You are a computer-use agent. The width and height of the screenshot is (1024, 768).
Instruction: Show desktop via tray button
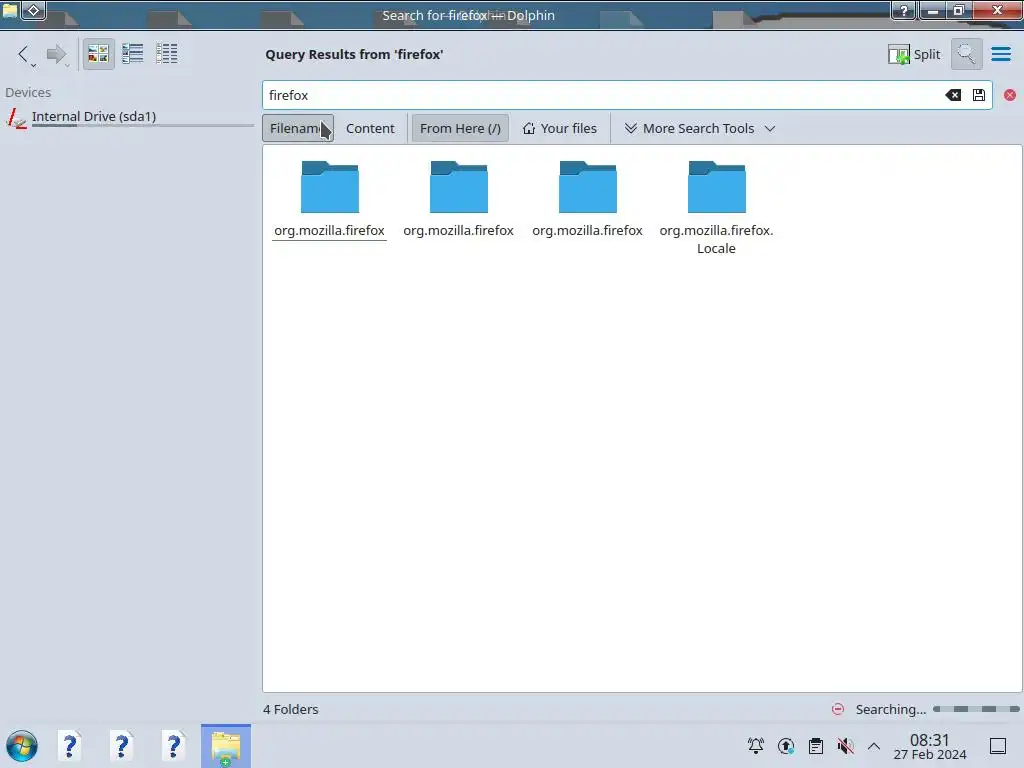coord(998,746)
